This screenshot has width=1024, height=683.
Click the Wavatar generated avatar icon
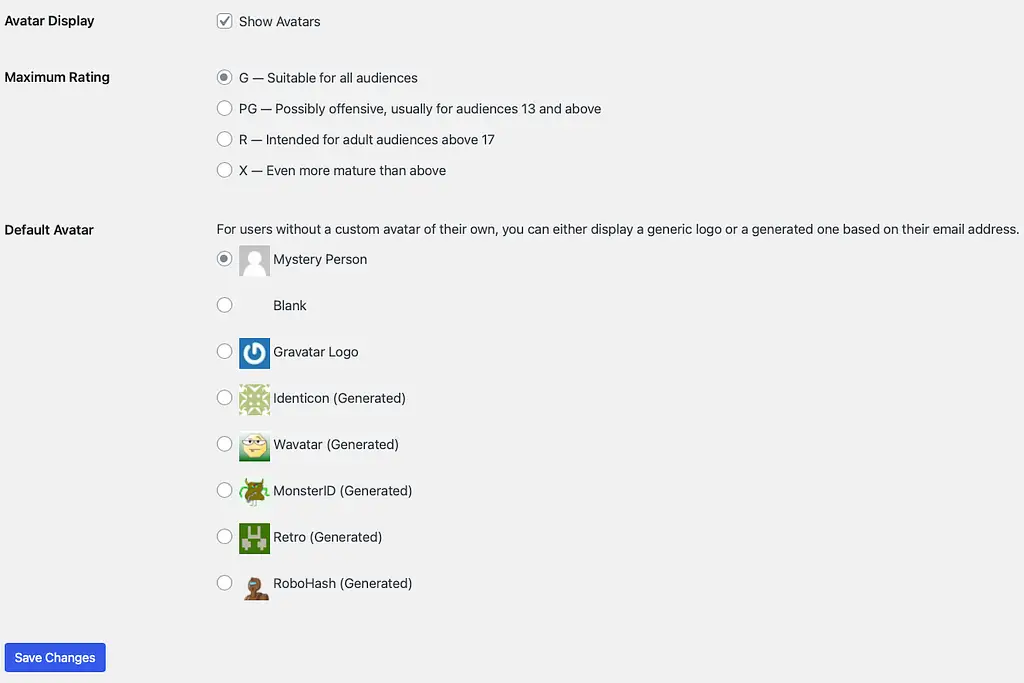(254, 444)
